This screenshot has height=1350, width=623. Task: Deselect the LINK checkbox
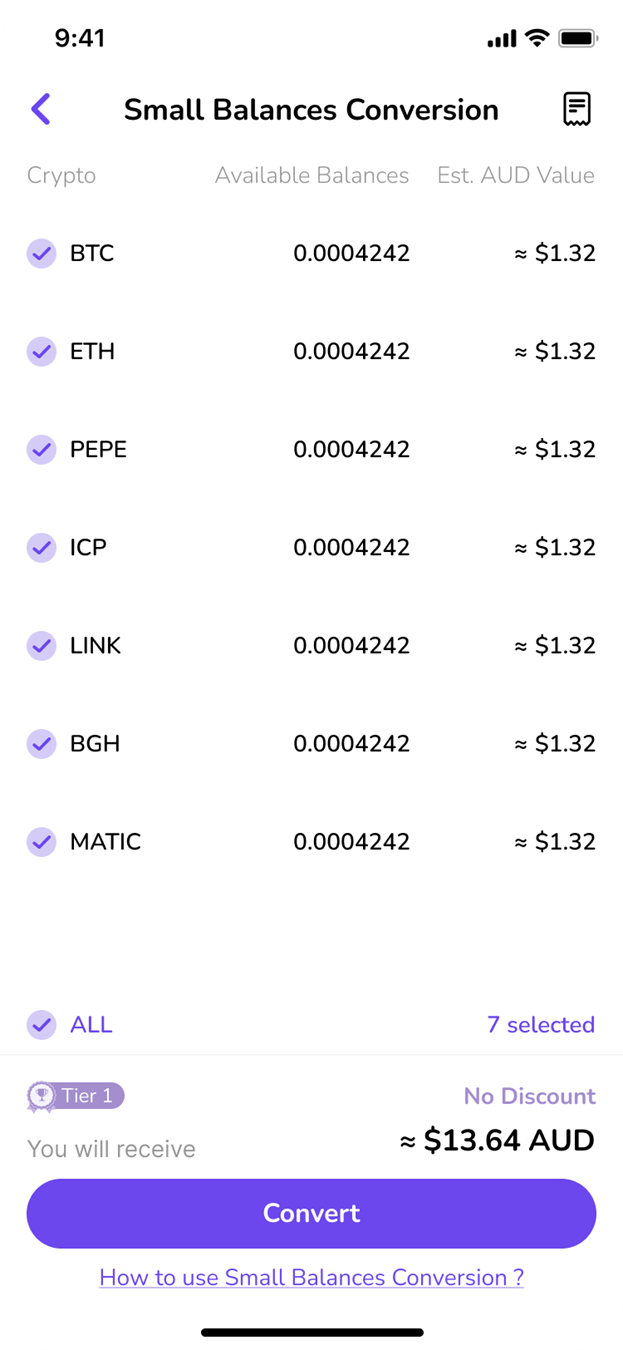coord(41,646)
